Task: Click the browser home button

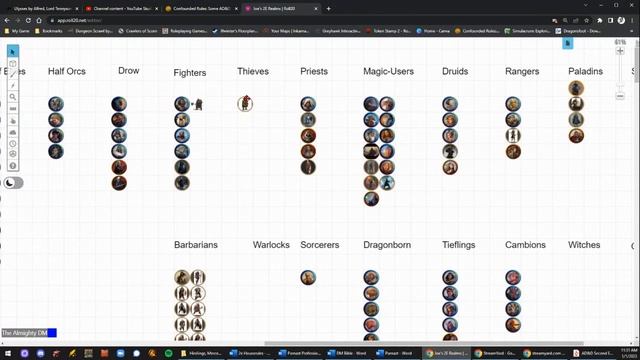Action: [39, 20]
